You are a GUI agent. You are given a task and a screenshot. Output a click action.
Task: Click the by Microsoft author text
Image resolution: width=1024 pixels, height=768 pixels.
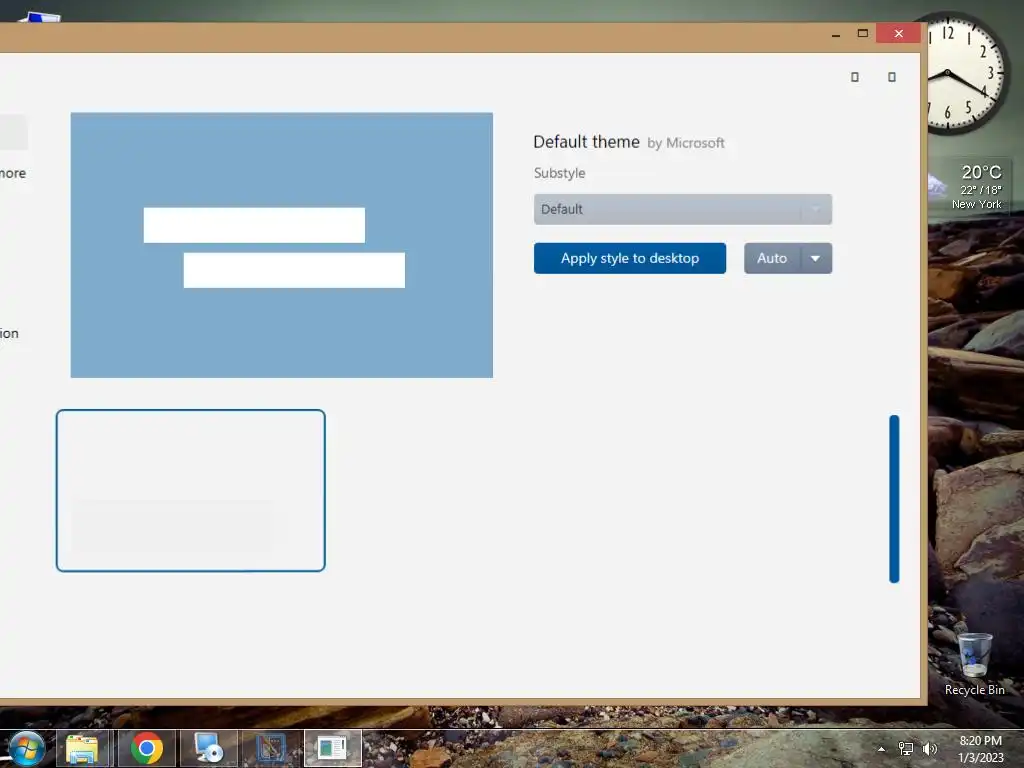(686, 143)
